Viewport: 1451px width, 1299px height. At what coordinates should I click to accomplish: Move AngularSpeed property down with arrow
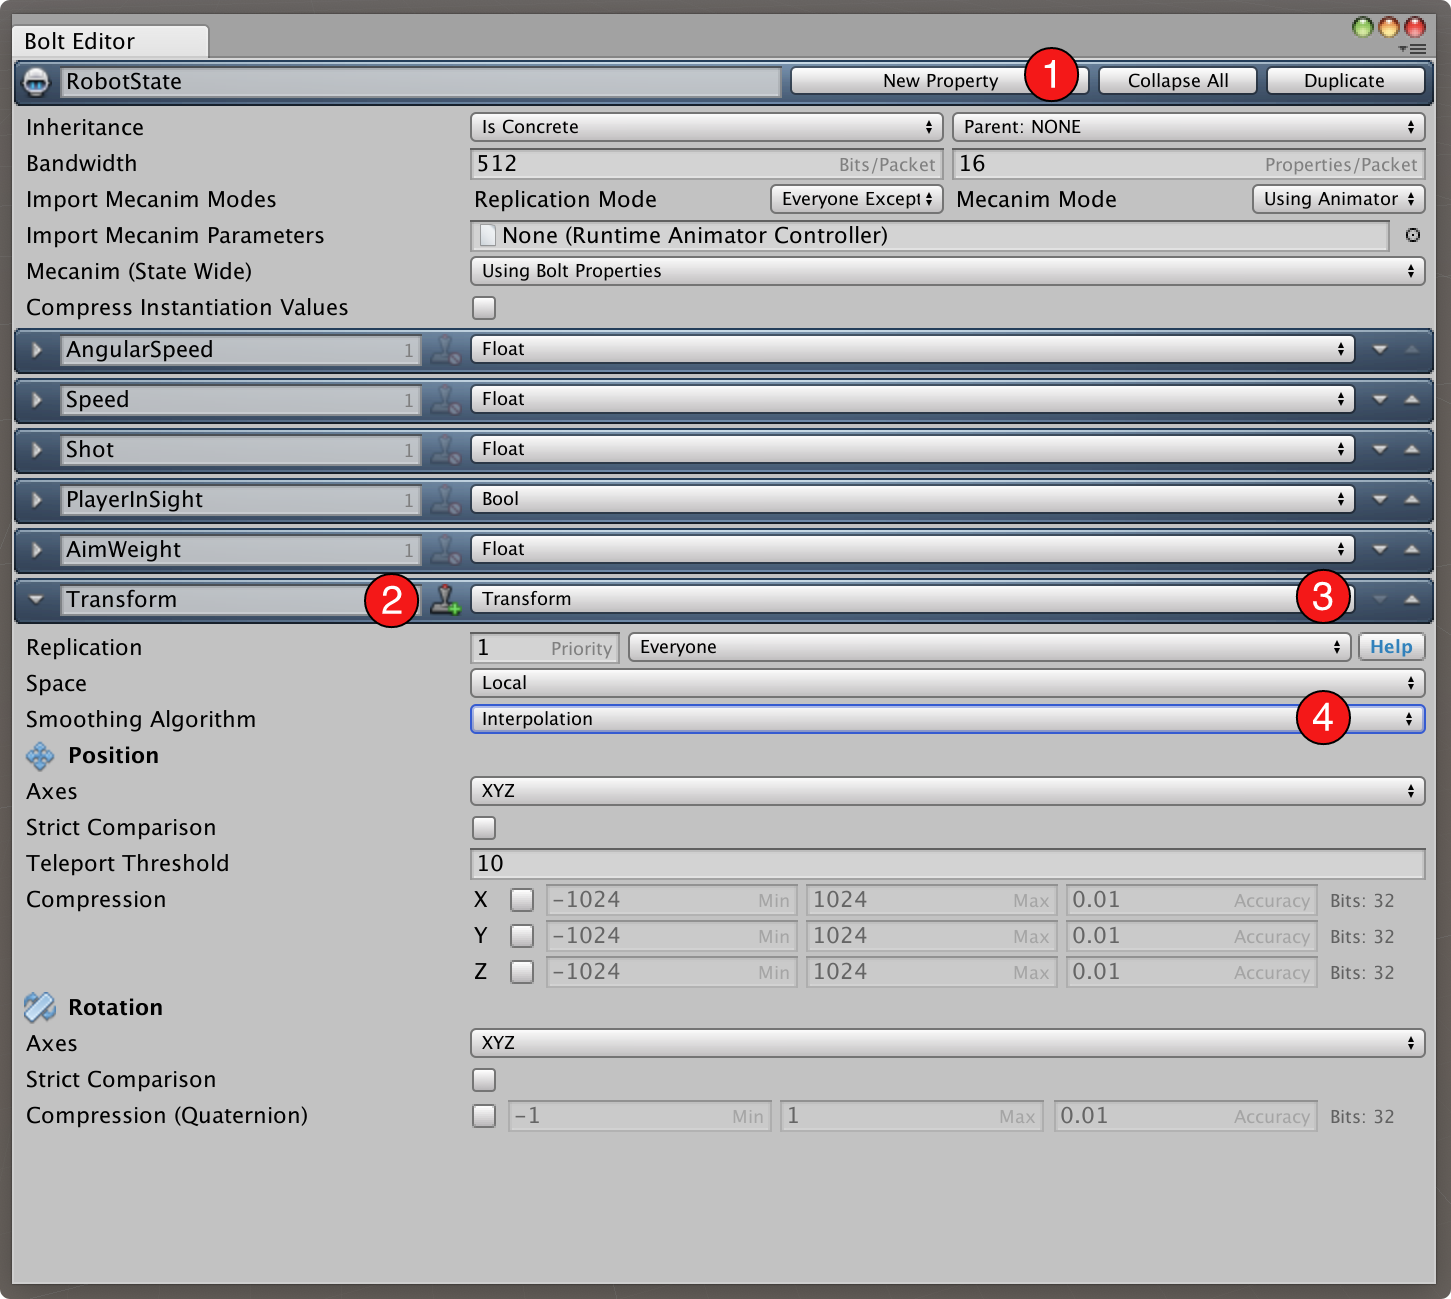[1380, 349]
